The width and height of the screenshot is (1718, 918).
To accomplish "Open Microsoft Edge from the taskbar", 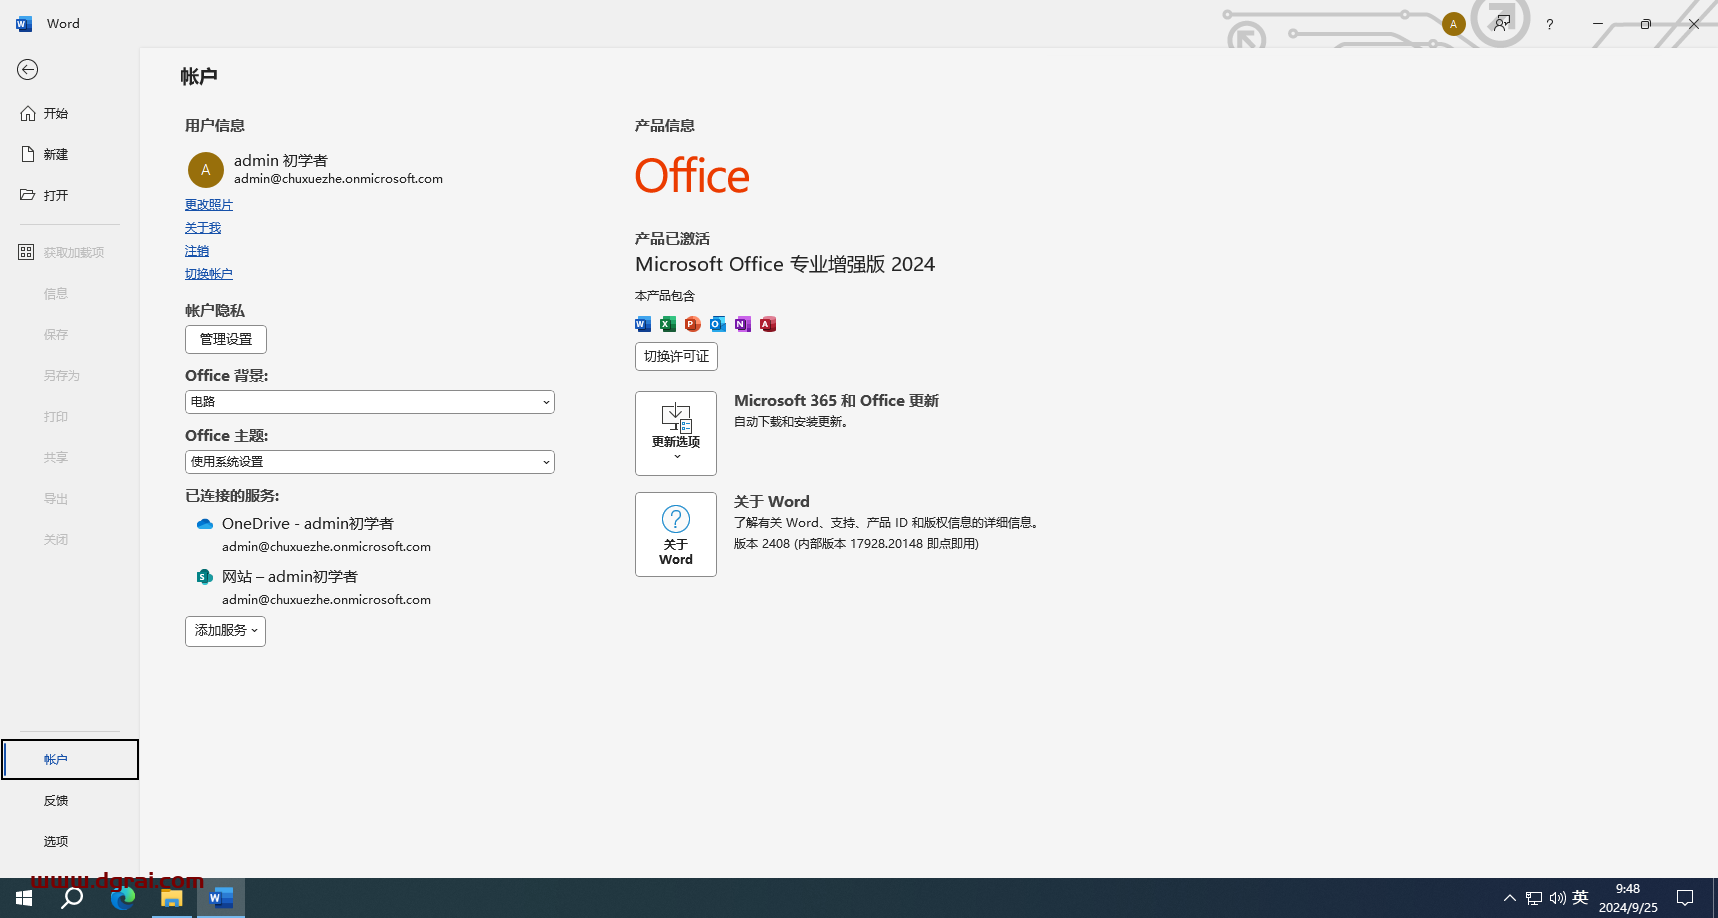I will pyautogui.click(x=123, y=898).
